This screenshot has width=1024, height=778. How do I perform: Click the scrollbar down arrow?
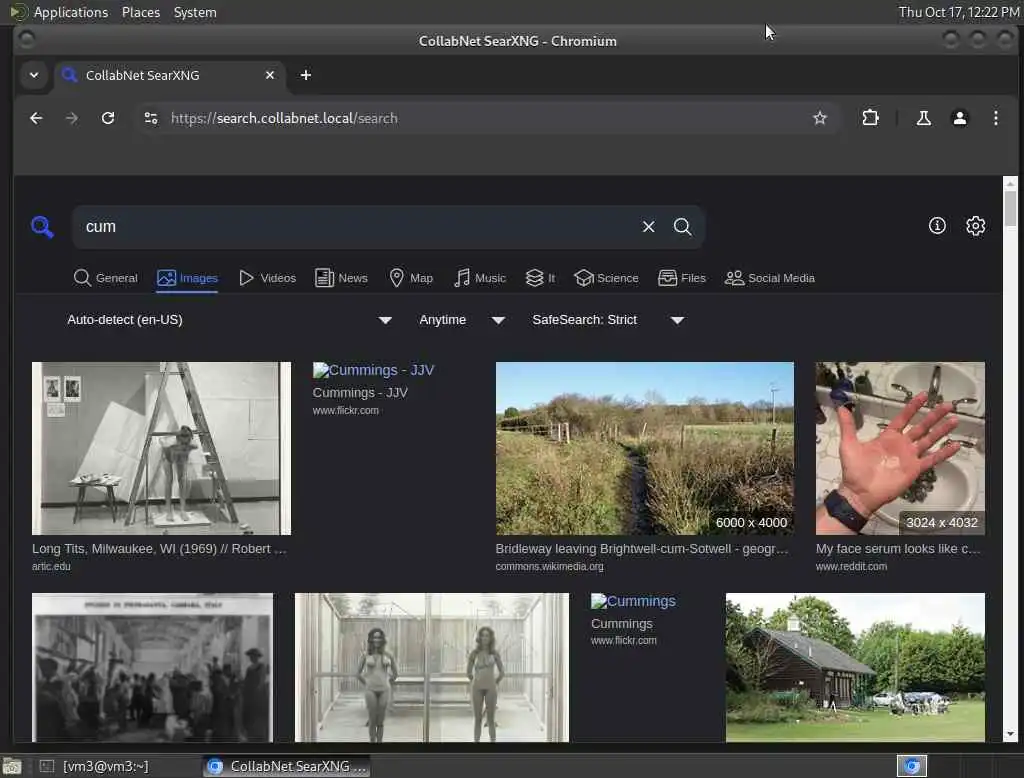tap(1010, 734)
